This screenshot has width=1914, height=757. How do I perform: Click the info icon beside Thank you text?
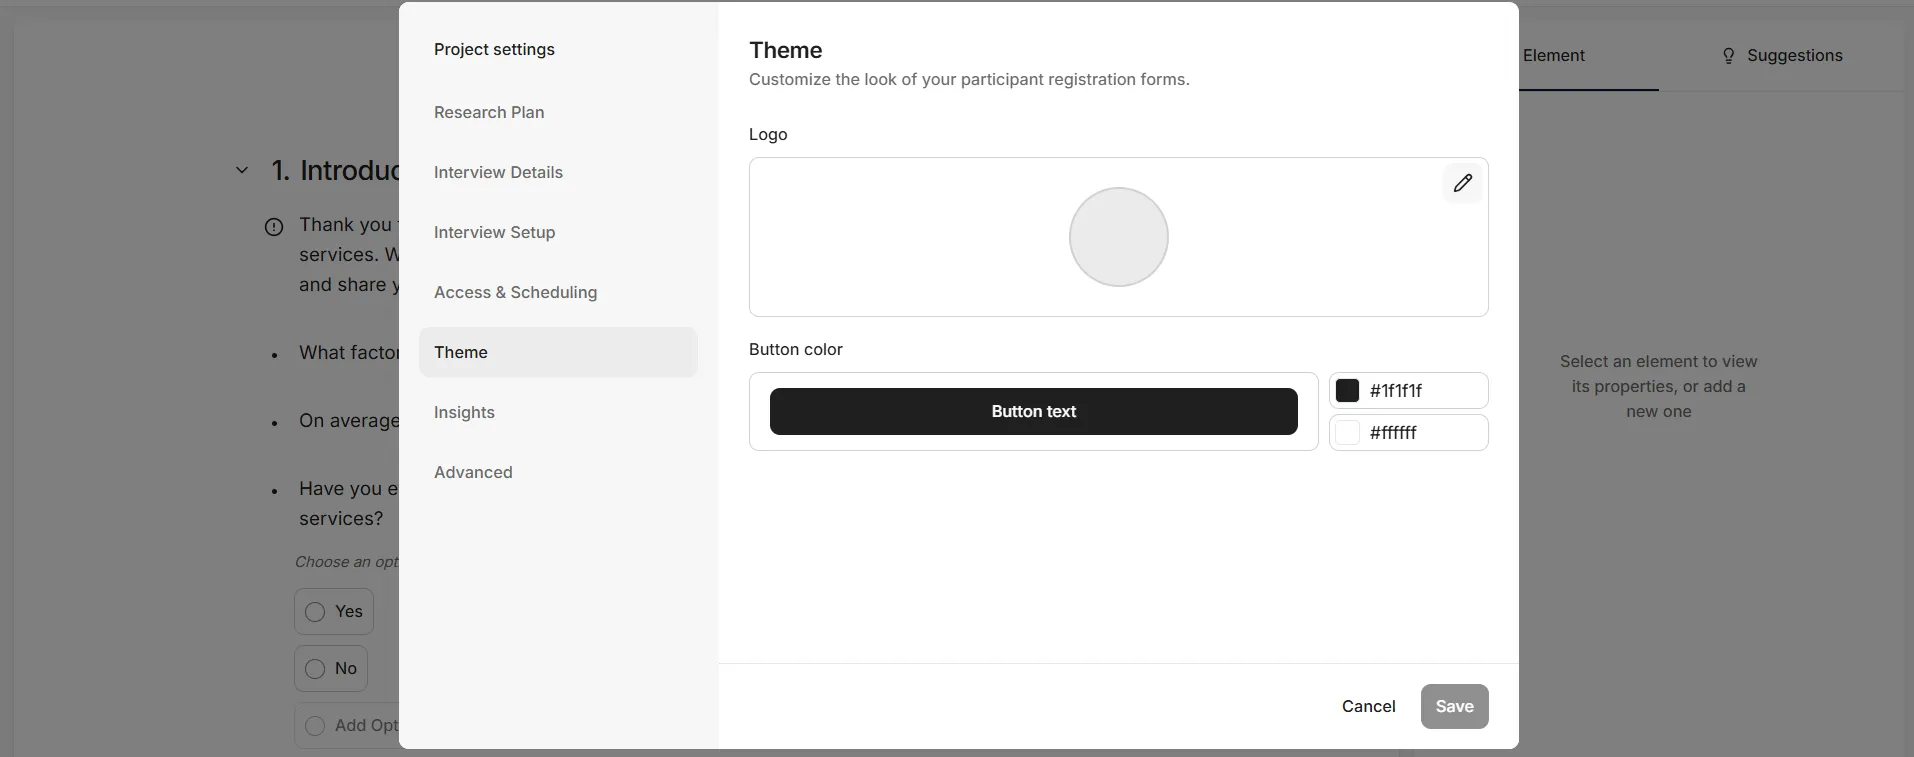coord(274,227)
